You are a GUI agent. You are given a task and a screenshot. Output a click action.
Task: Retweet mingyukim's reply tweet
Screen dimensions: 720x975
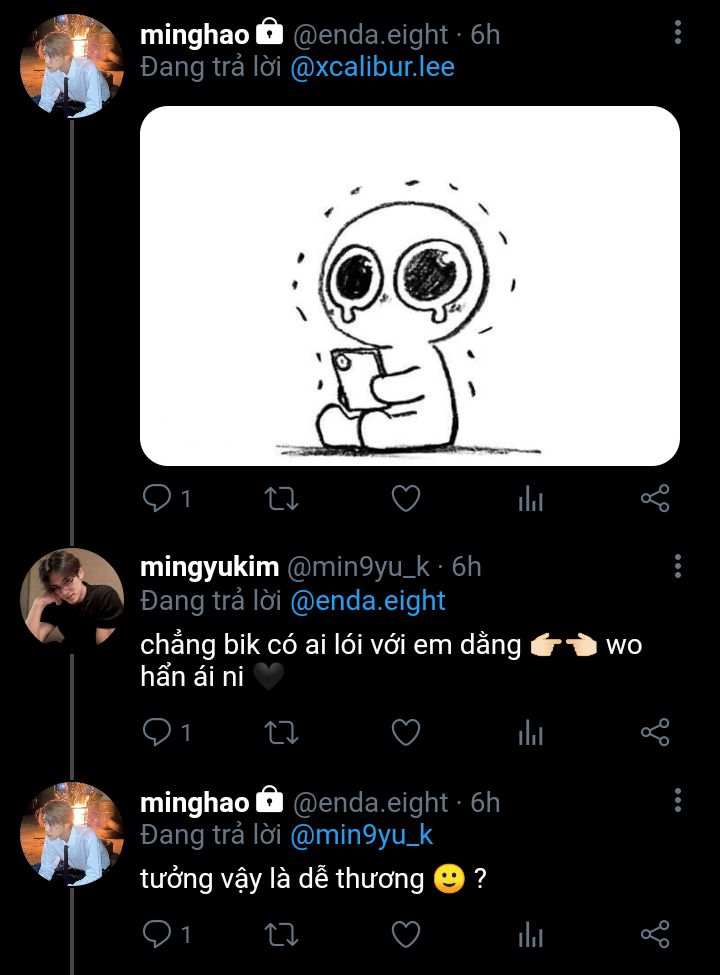(281, 732)
